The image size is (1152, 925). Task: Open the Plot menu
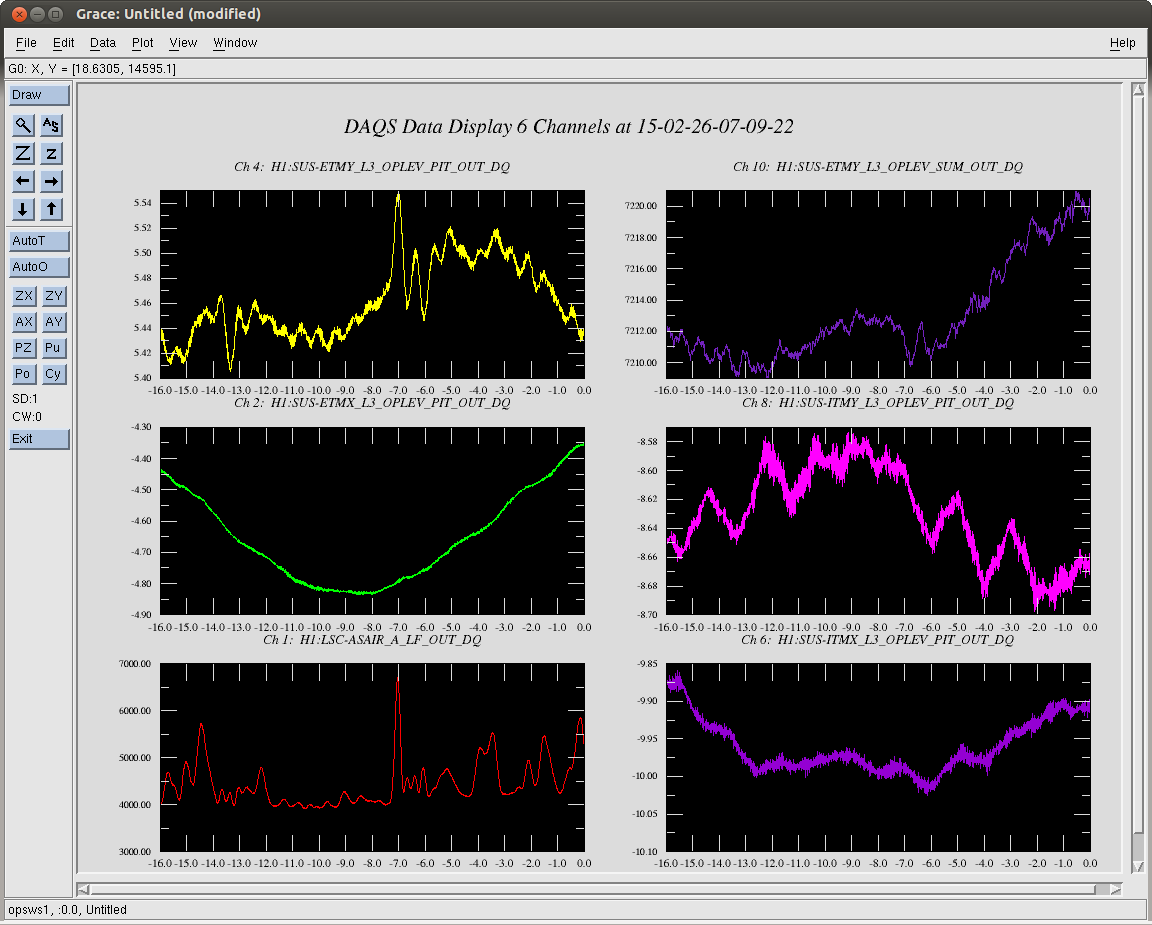[x=143, y=43]
